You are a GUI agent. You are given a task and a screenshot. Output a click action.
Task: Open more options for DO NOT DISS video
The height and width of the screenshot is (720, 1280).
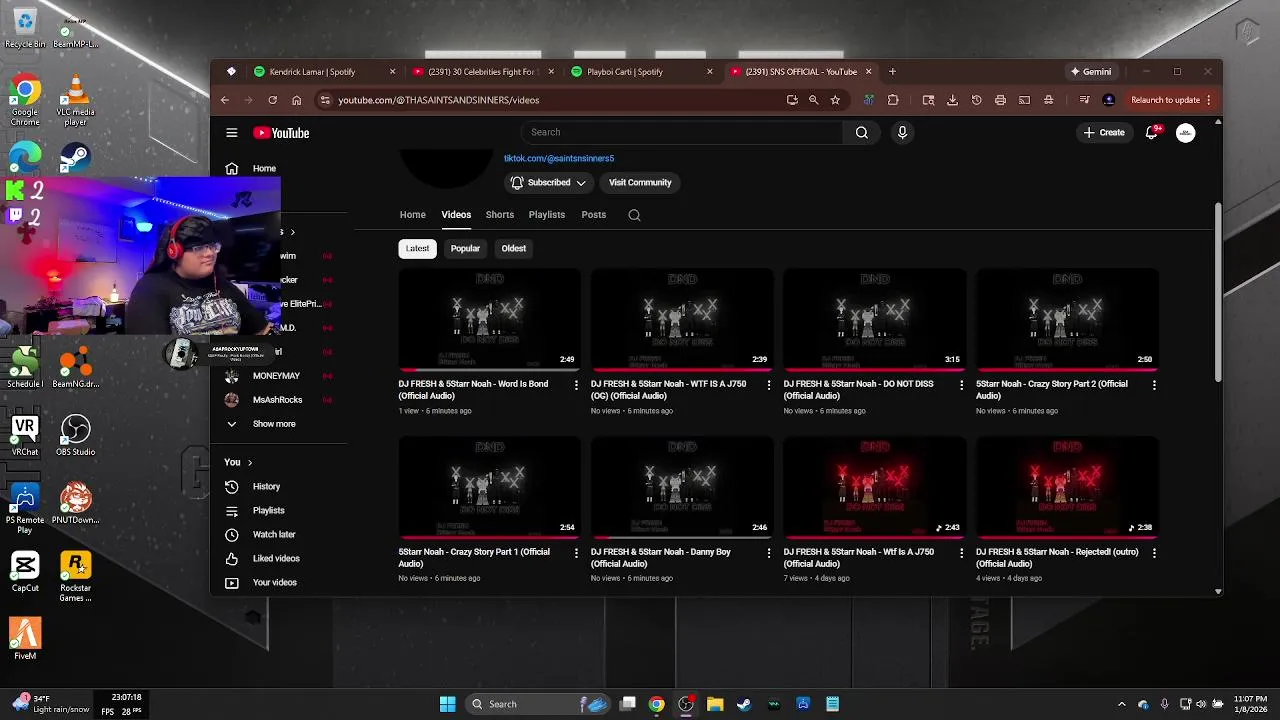pos(961,384)
